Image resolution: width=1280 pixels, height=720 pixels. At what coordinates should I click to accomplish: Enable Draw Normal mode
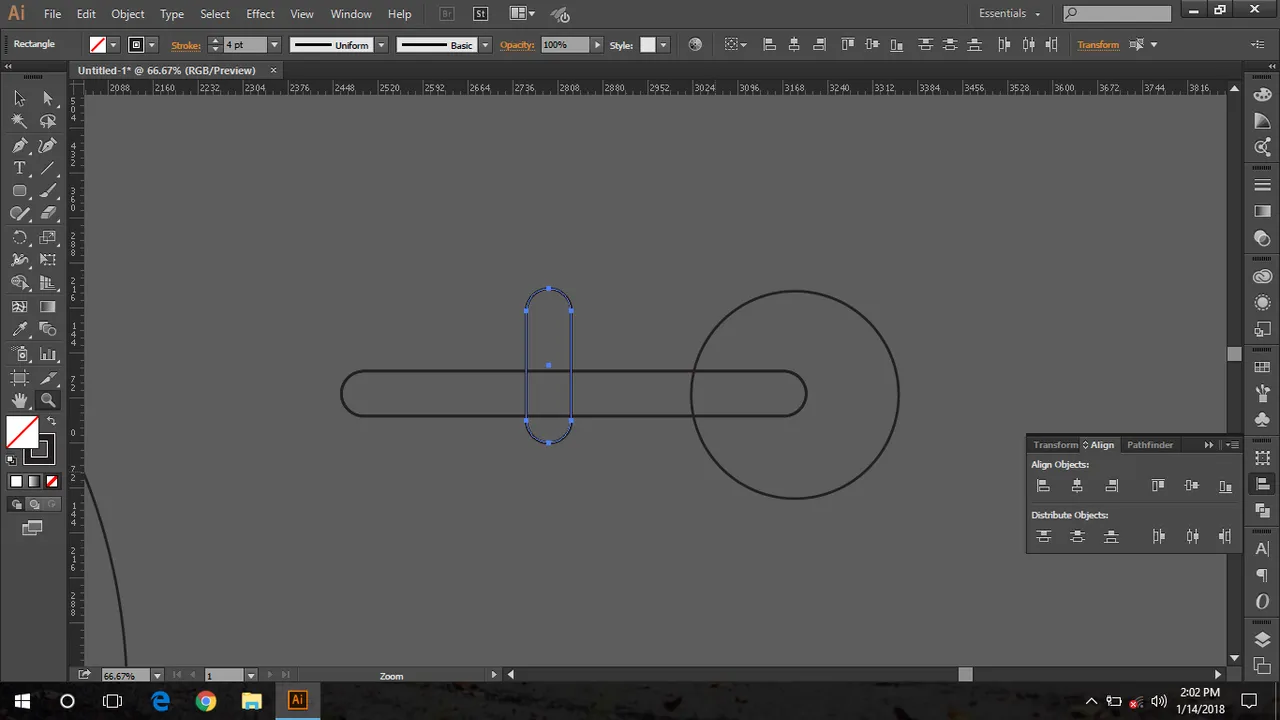click(16, 505)
